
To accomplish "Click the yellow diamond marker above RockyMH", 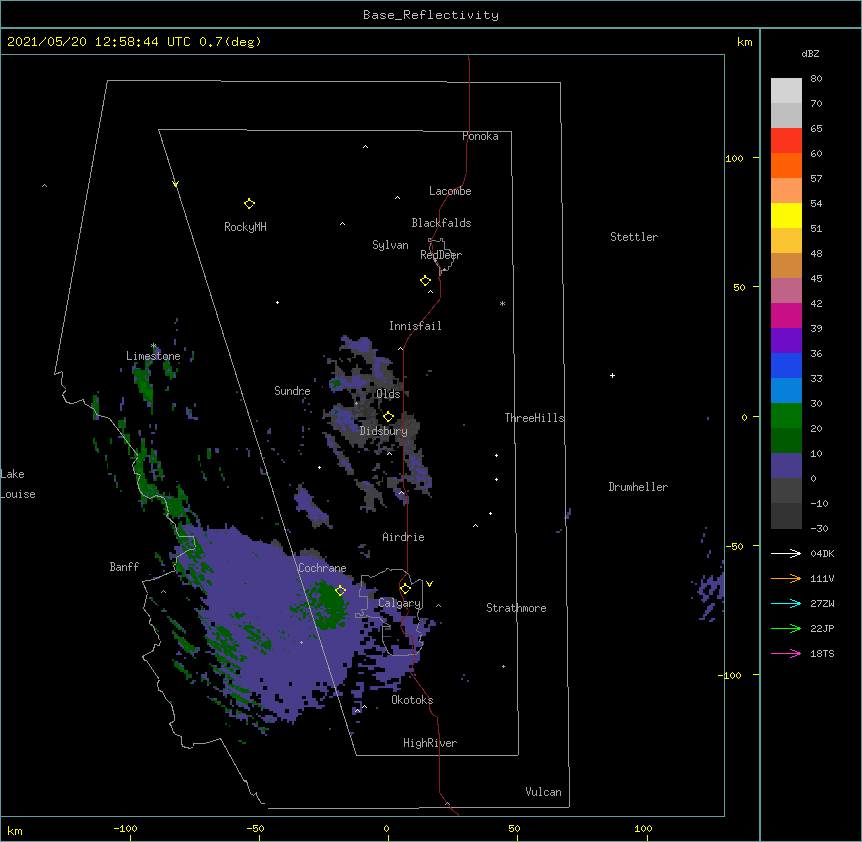I will point(249,204).
